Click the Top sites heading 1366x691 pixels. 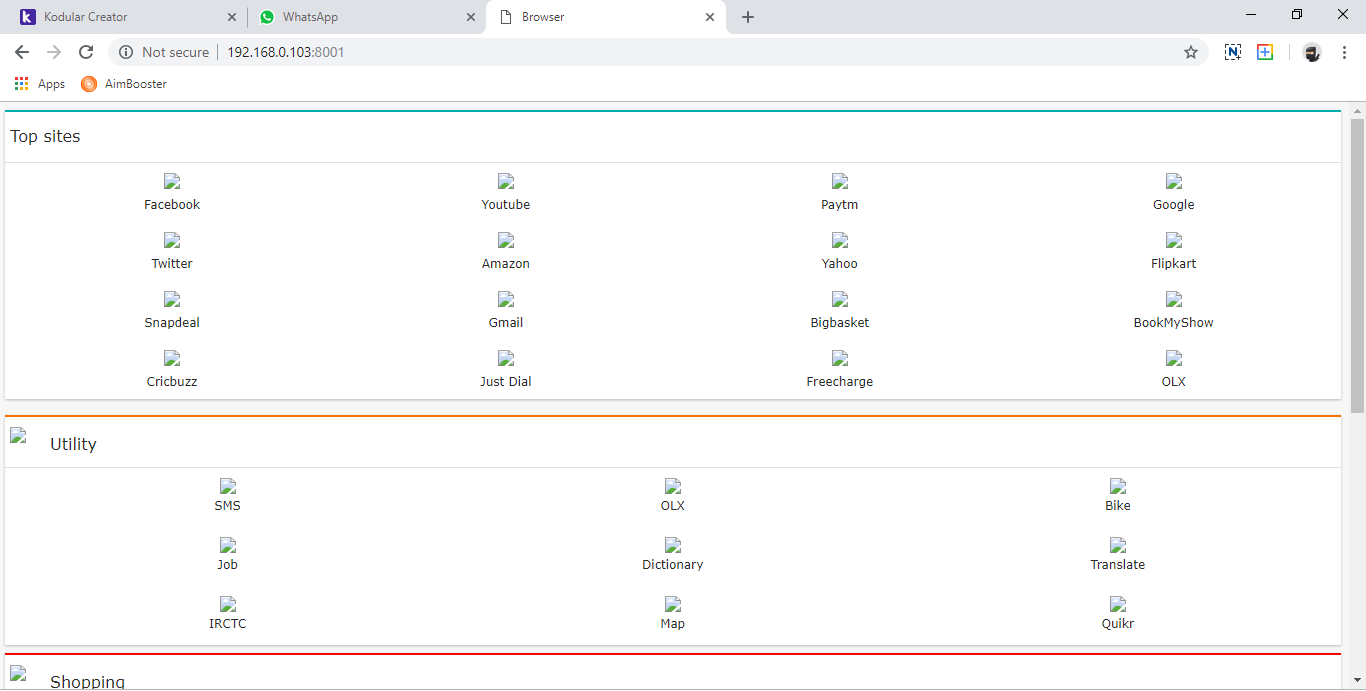pyautogui.click(x=45, y=137)
